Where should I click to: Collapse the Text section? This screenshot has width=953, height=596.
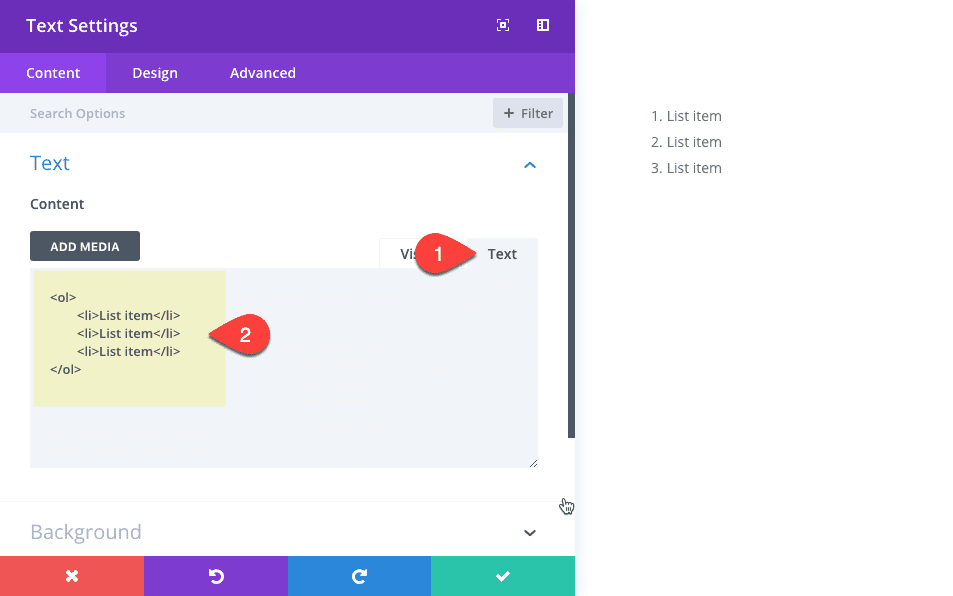click(x=529, y=164)
